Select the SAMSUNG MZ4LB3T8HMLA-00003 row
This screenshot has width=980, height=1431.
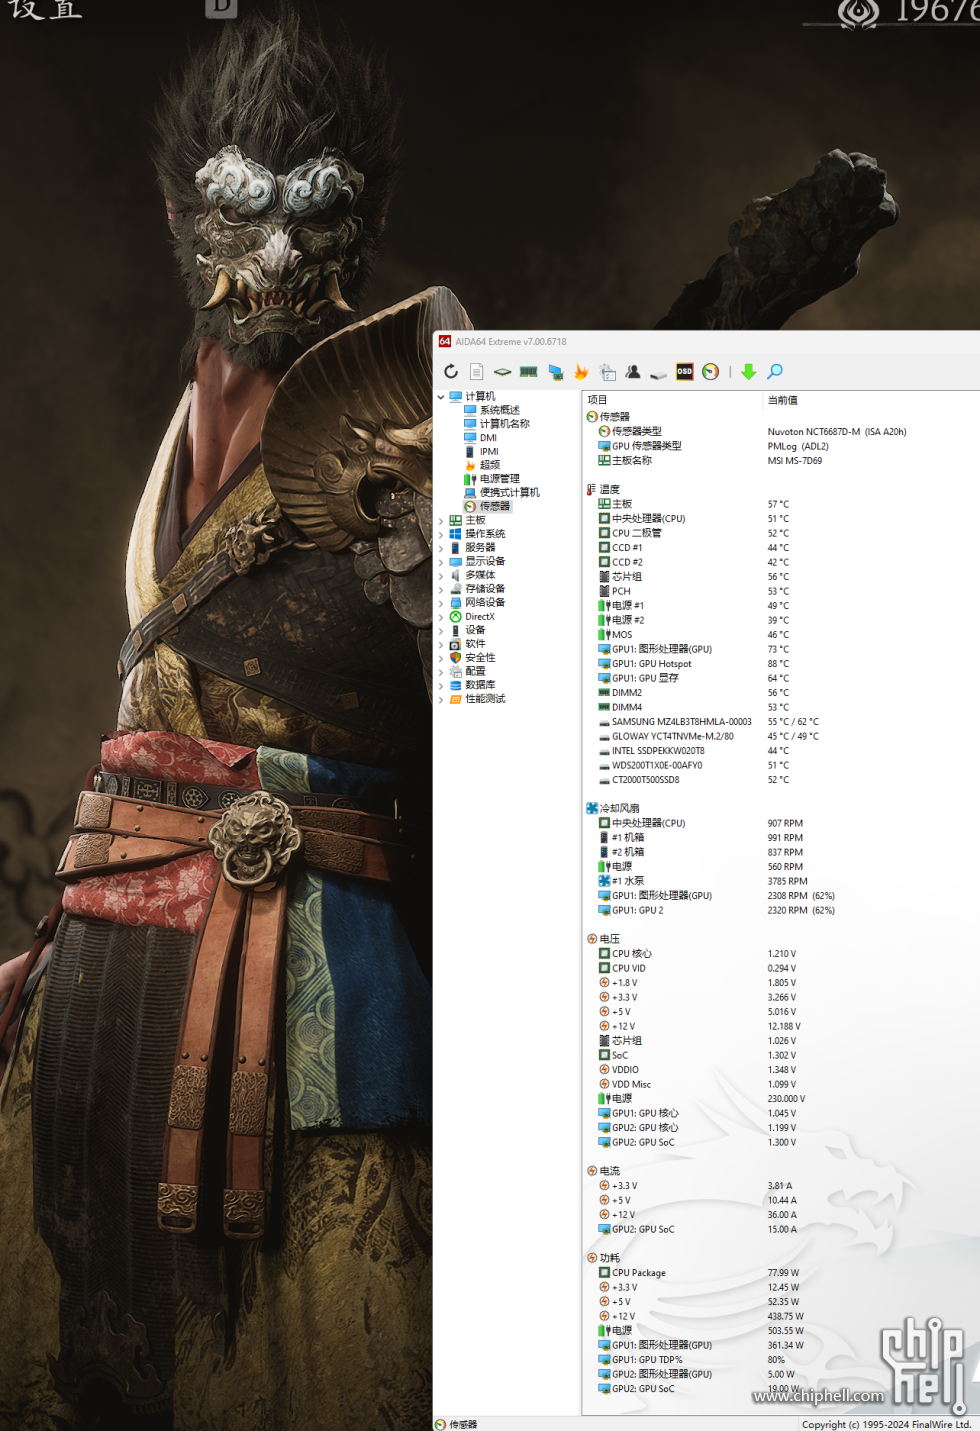[682, 722]
